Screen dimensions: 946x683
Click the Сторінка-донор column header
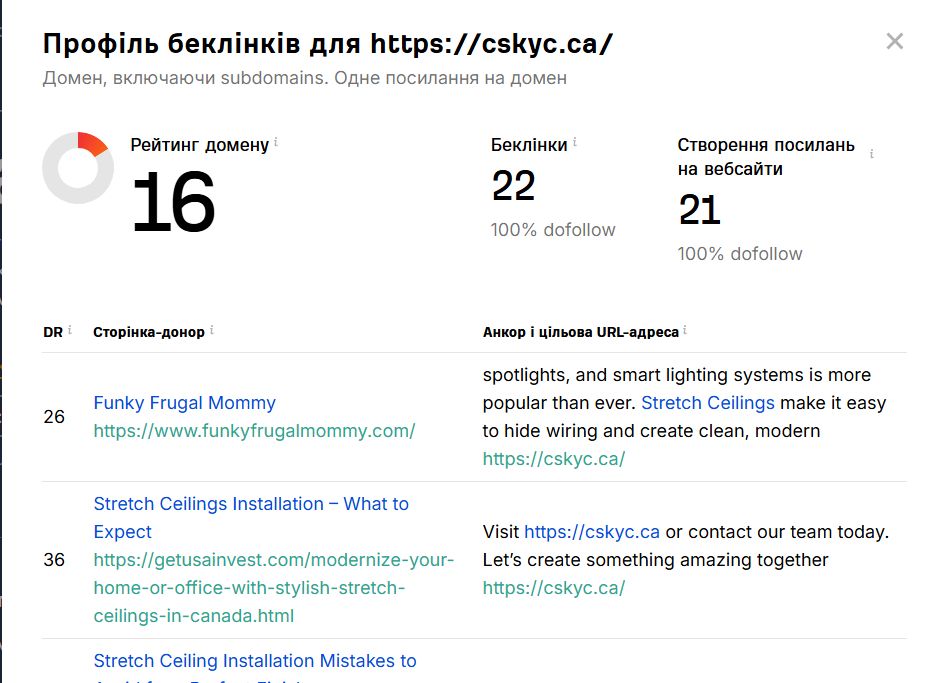(148, 332)
